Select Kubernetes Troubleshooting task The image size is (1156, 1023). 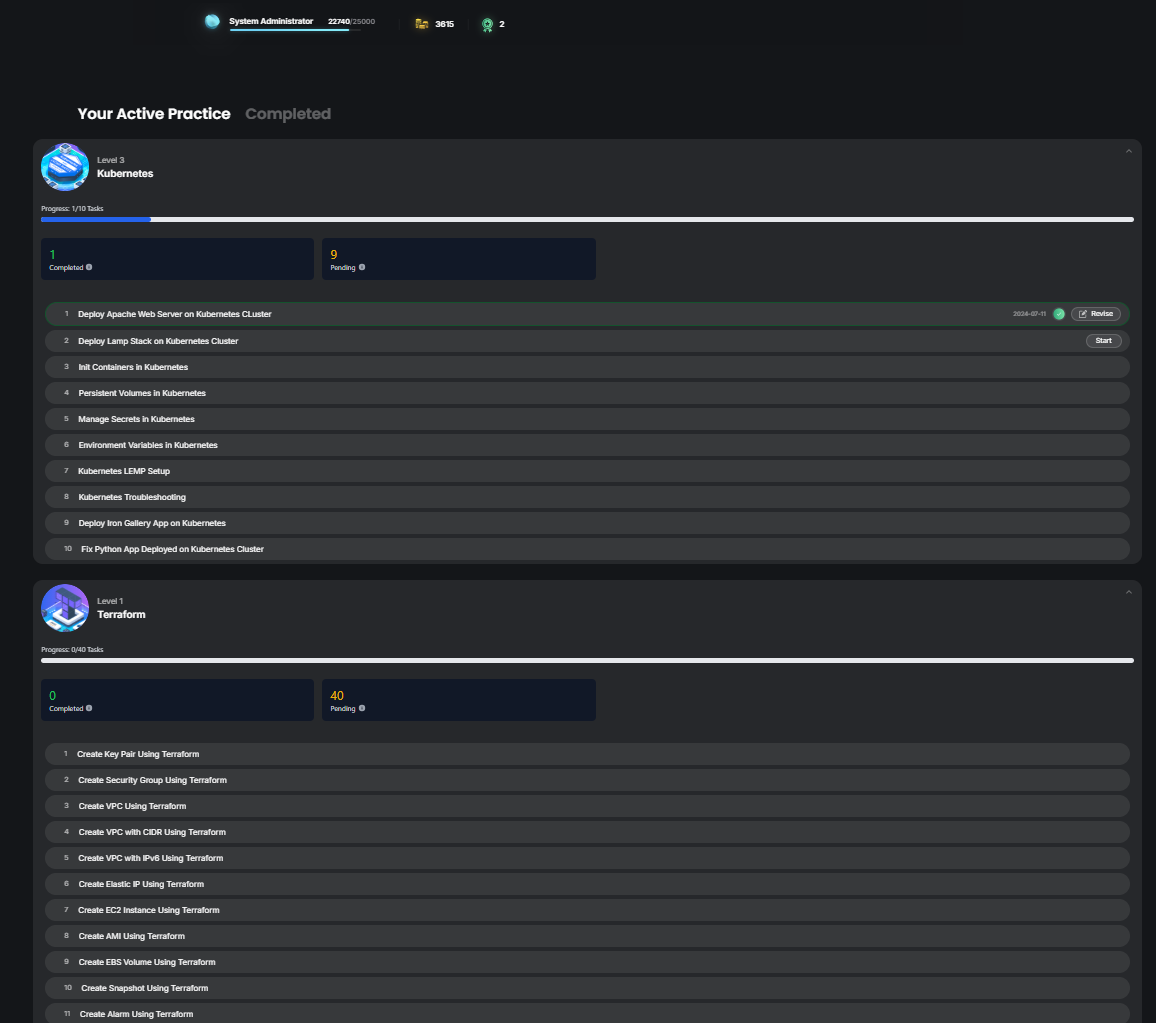tap(587, 497)
